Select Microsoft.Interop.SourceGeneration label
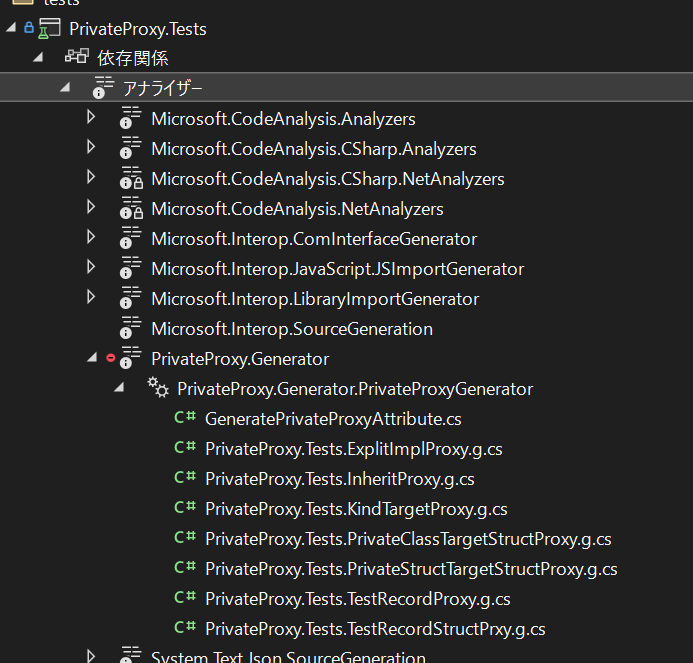Viewport: 693px width, 663px height. (x=292, y=329)
